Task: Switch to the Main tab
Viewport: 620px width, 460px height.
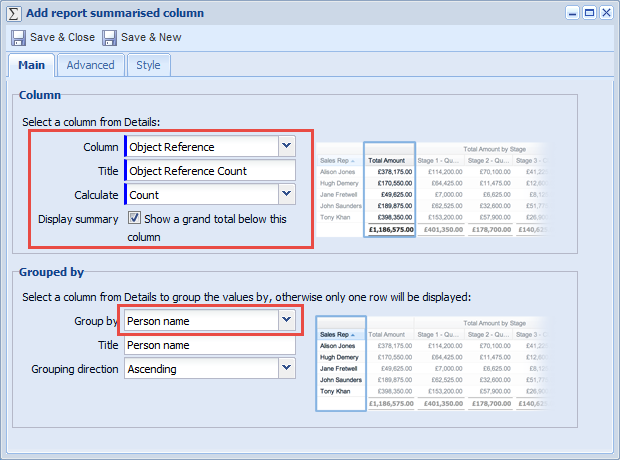Action: tap(32, 65)
